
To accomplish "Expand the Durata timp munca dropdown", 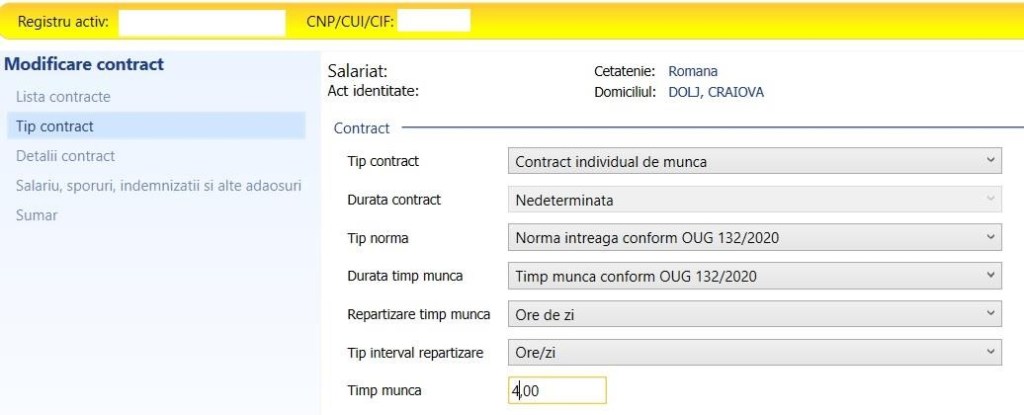I will coord(754,275).
